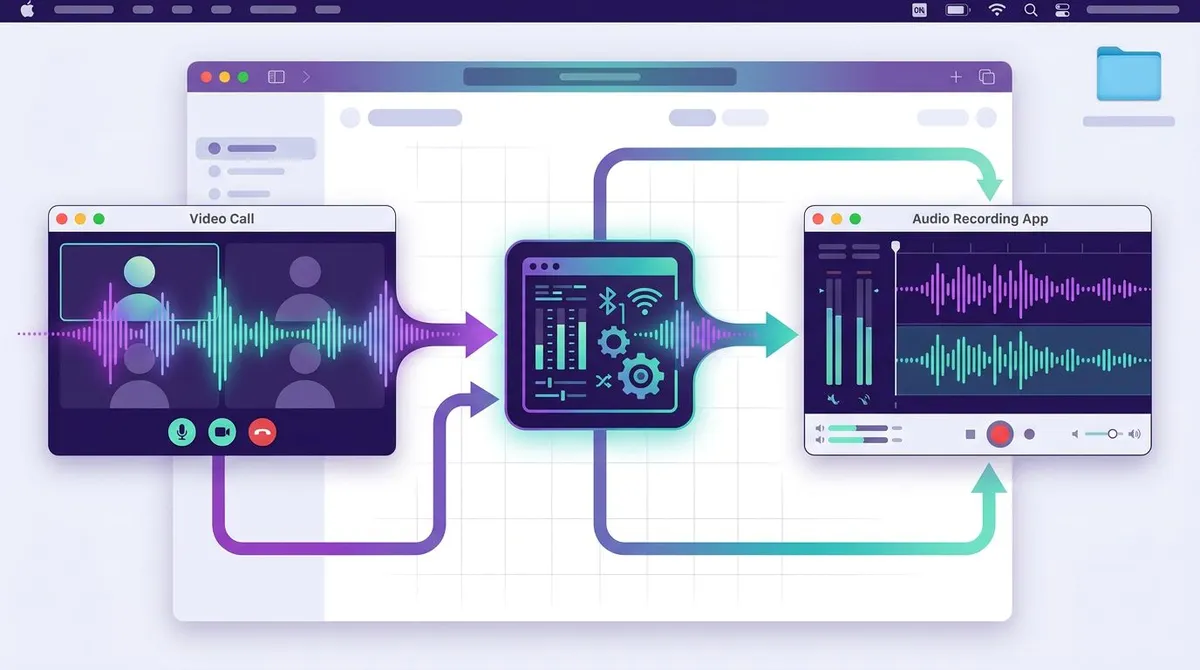Screen dimensions: 1200x670
Task: Click the shuffle arrows icon in routing panel
Action: [x=603, y=380]
